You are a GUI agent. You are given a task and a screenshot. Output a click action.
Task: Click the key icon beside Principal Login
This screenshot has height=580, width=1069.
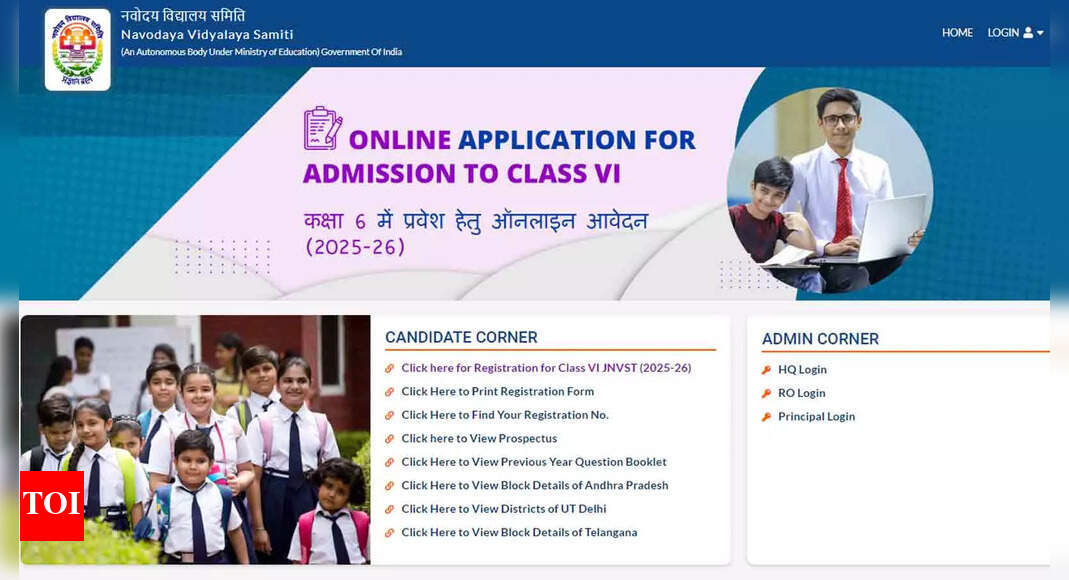coord(766,417)
